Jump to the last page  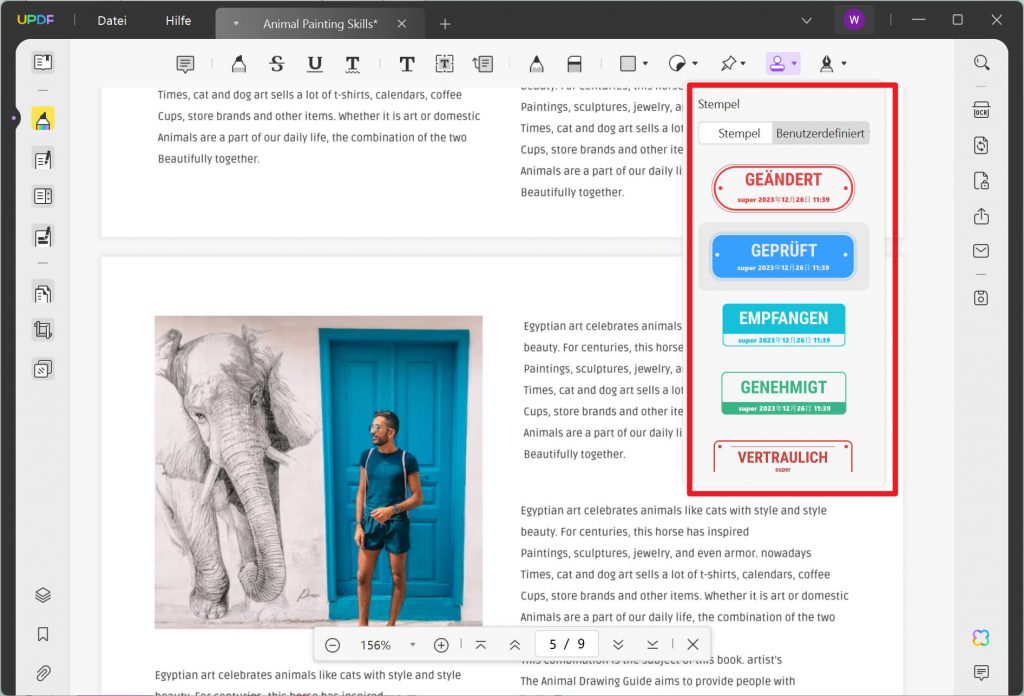(x=653, y=645)
